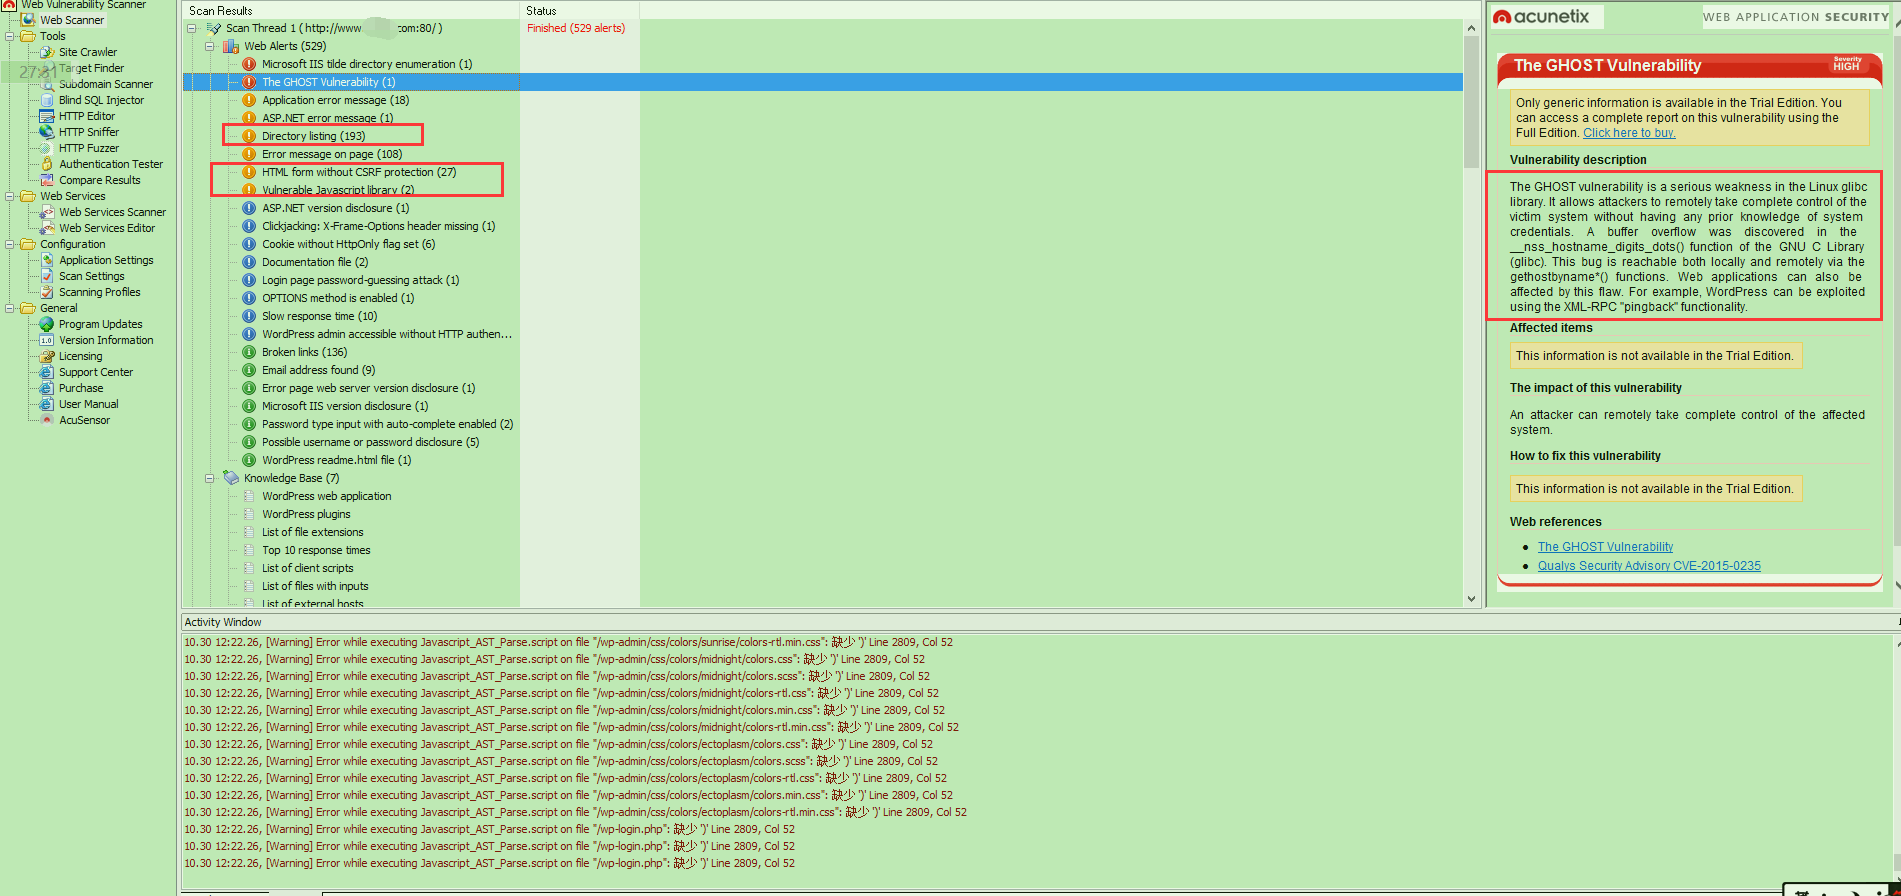Select the Blind SQL Injector icon
The image size is (1901, 896).
46,100
